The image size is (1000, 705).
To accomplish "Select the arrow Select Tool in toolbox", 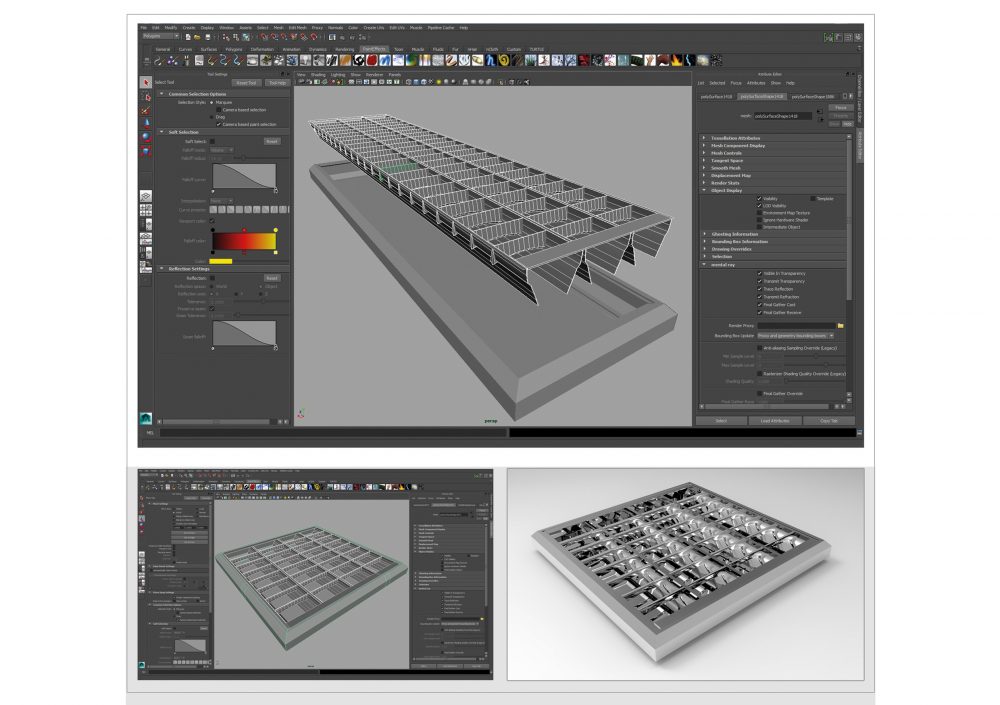I will coord(146,83).
